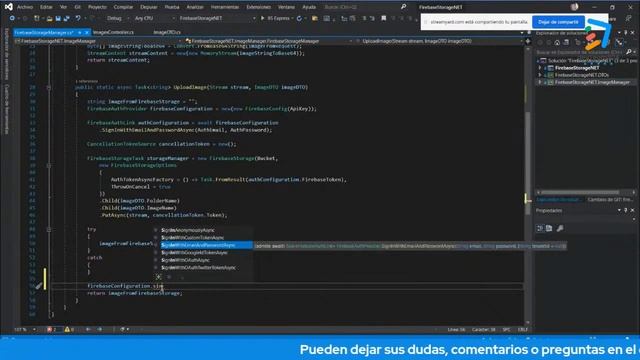Close the FirebaseStorageManager.cs tab
The width and height of the screenshot is (640, 360).
pos(87,32)
